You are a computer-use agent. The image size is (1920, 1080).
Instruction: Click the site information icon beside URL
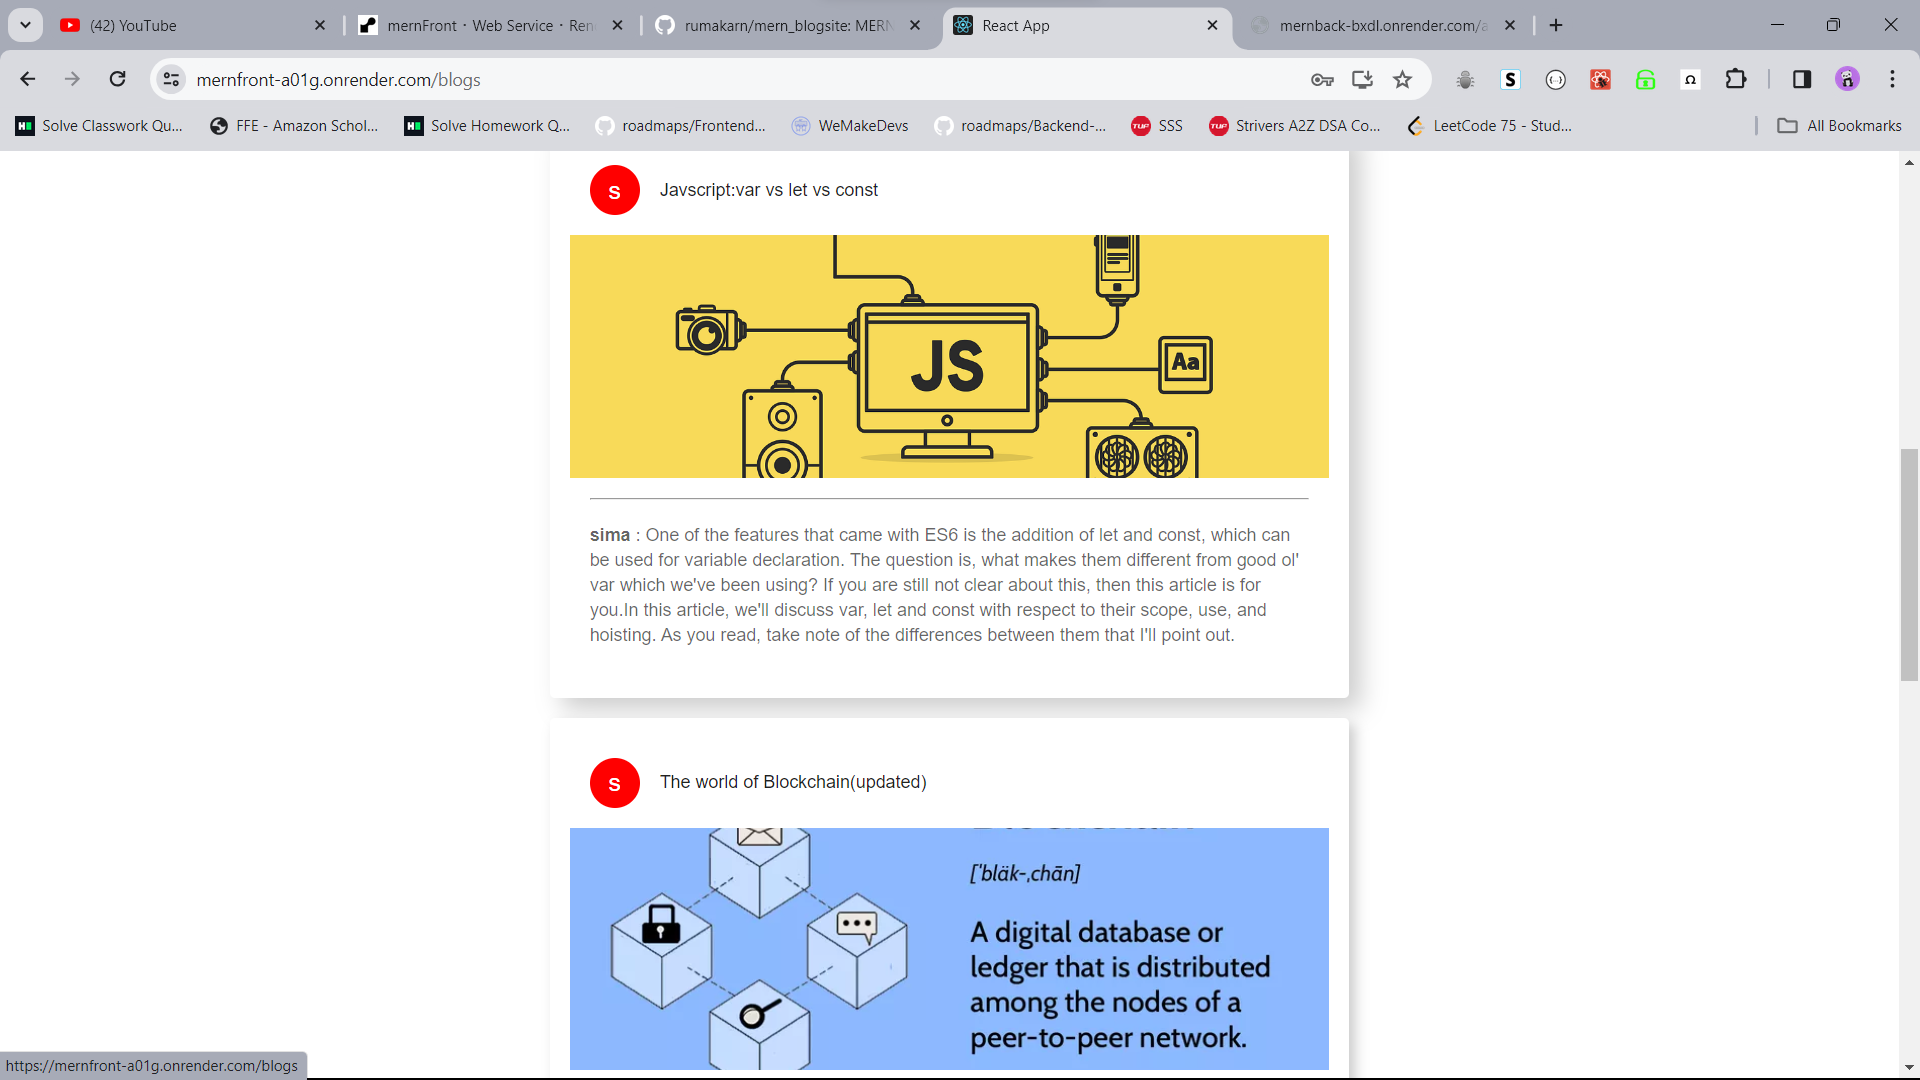171,79
